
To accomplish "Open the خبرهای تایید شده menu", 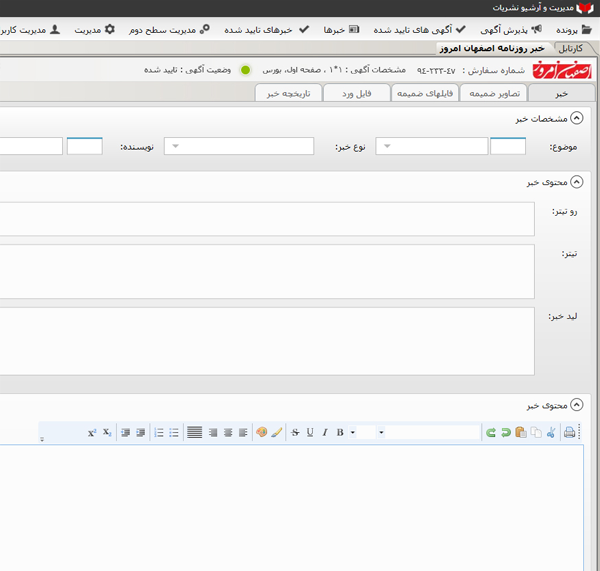I will 267,29.
